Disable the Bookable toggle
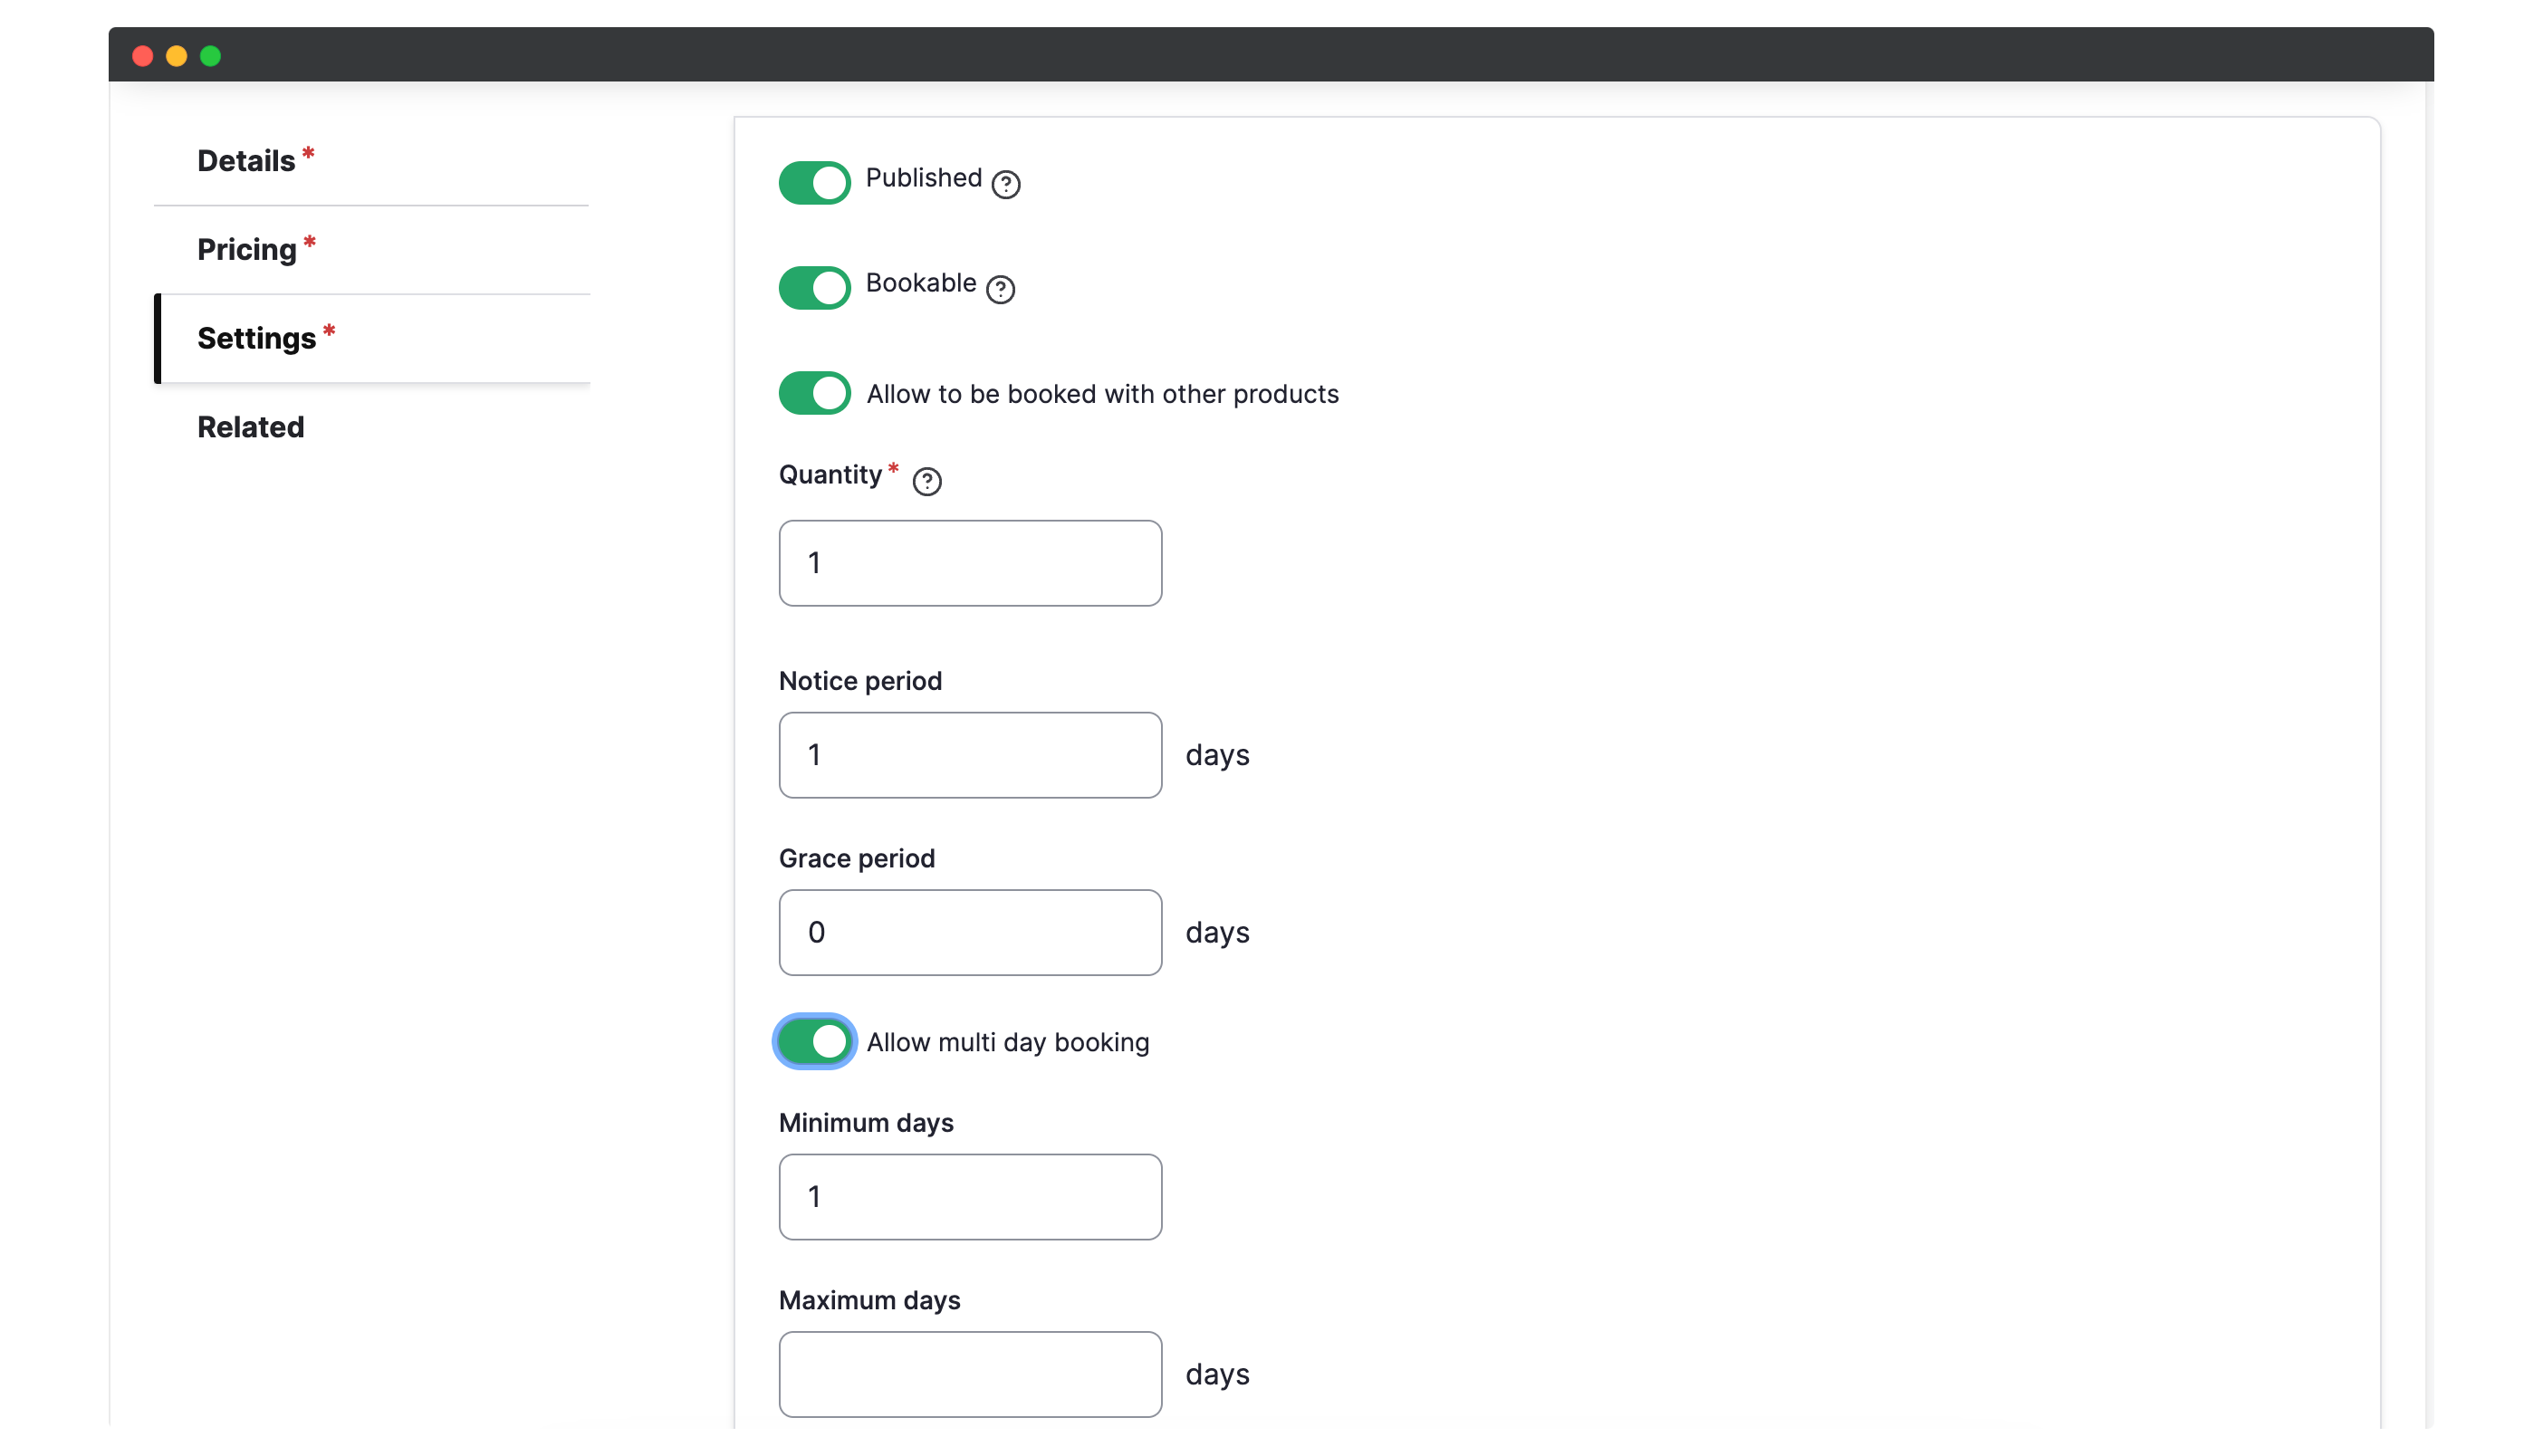 click(812, 284)
